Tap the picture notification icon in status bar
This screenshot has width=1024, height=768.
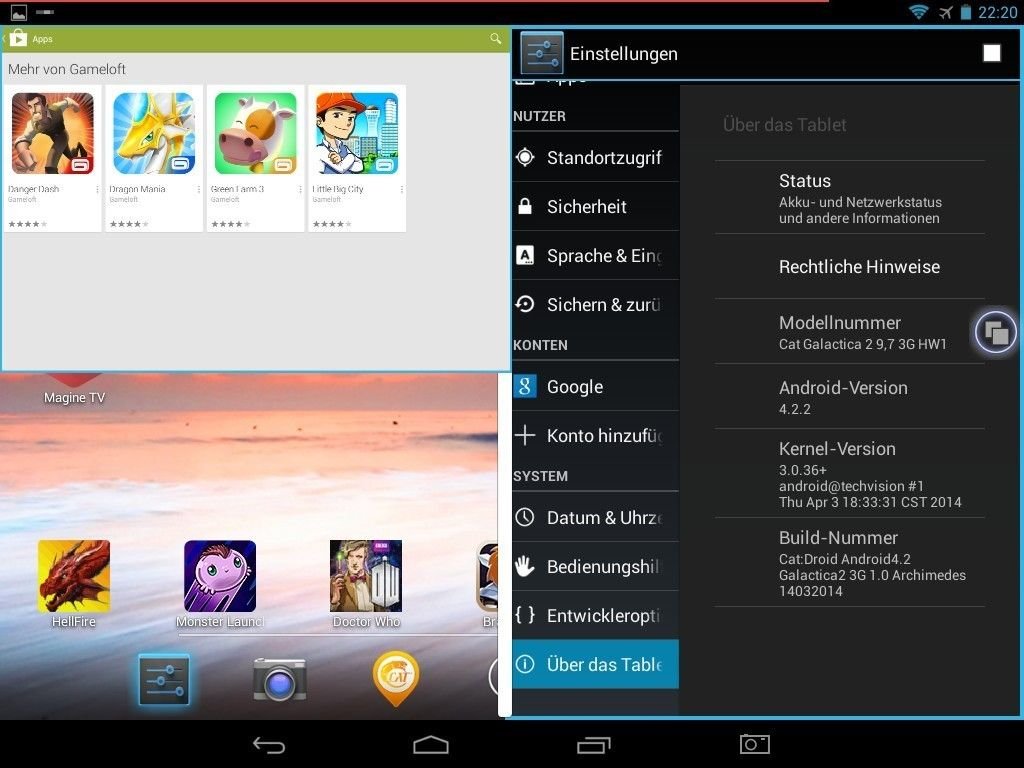[19, 12]
